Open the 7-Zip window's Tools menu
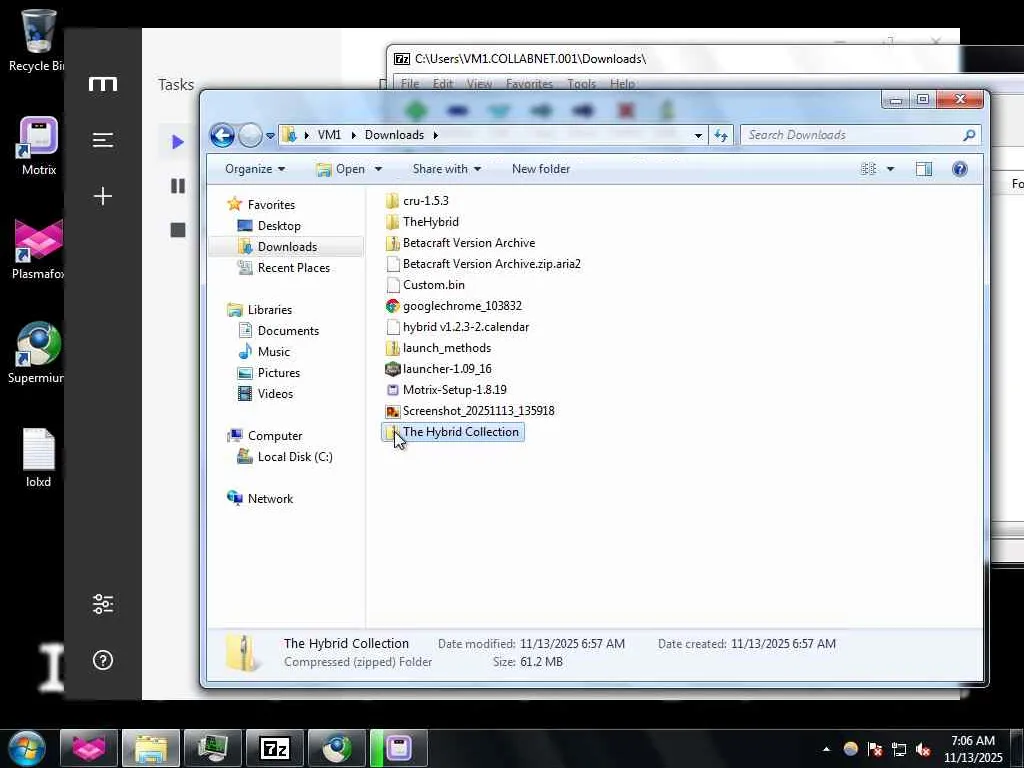Image resolution: width=1024 pixels, height=768 pixels. 581,84
